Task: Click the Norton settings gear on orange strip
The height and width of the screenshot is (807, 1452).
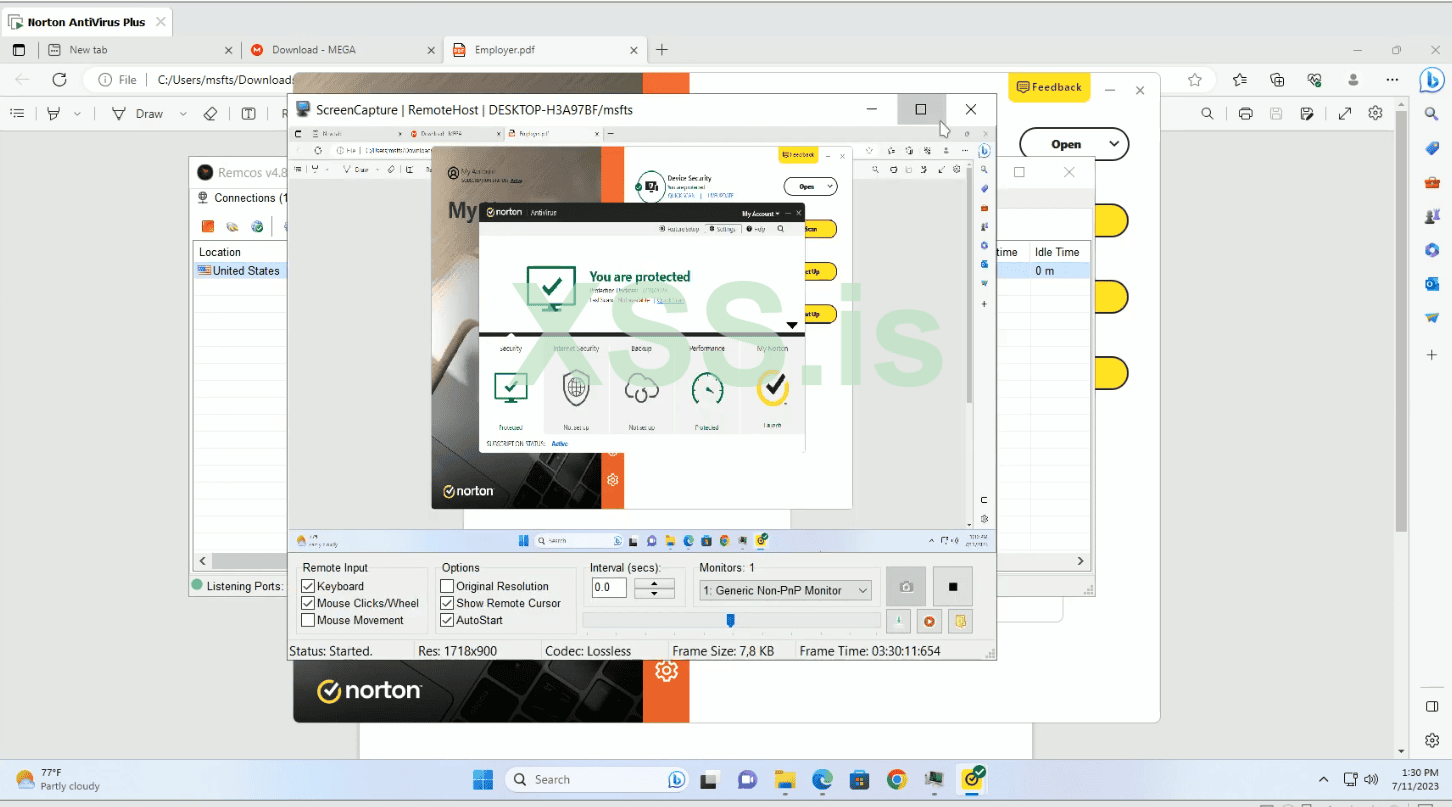Action: tap(666, 672)
